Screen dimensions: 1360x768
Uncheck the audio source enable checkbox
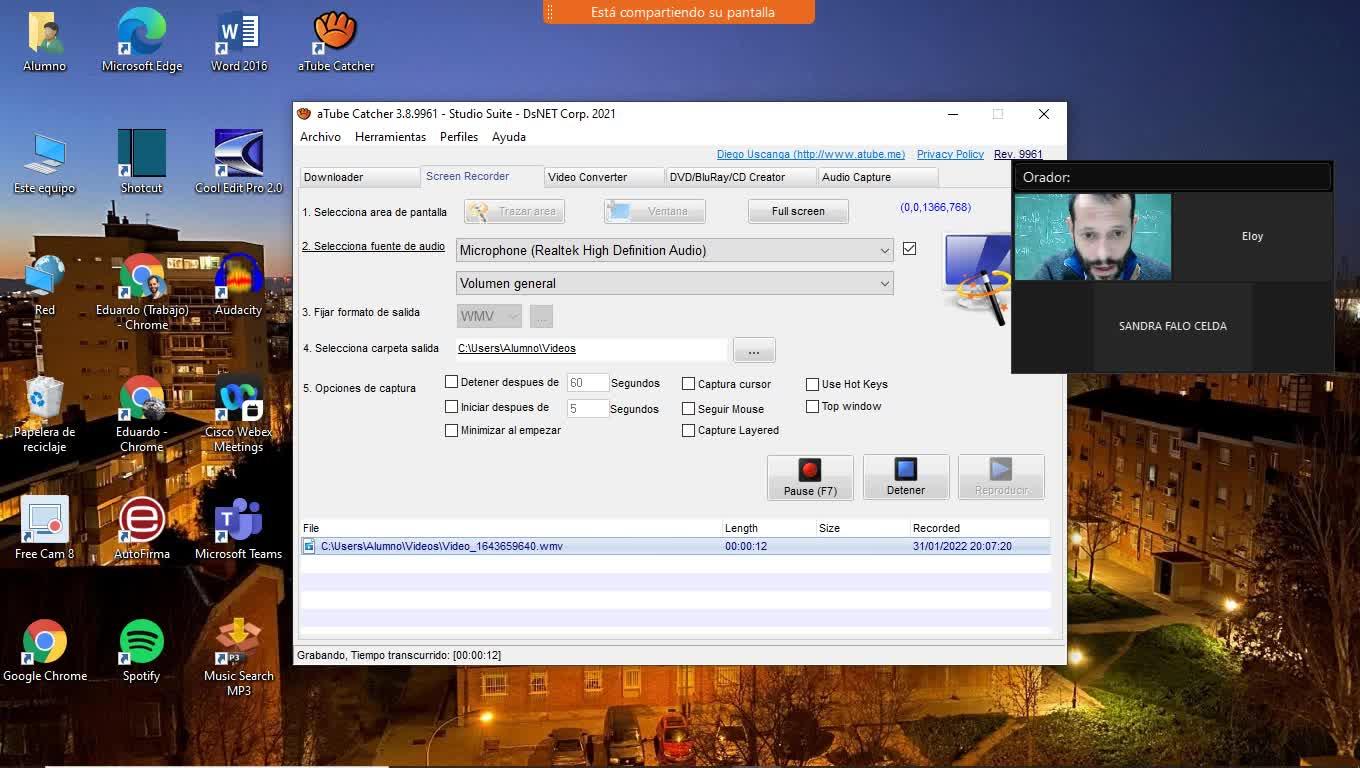point(909,249)
